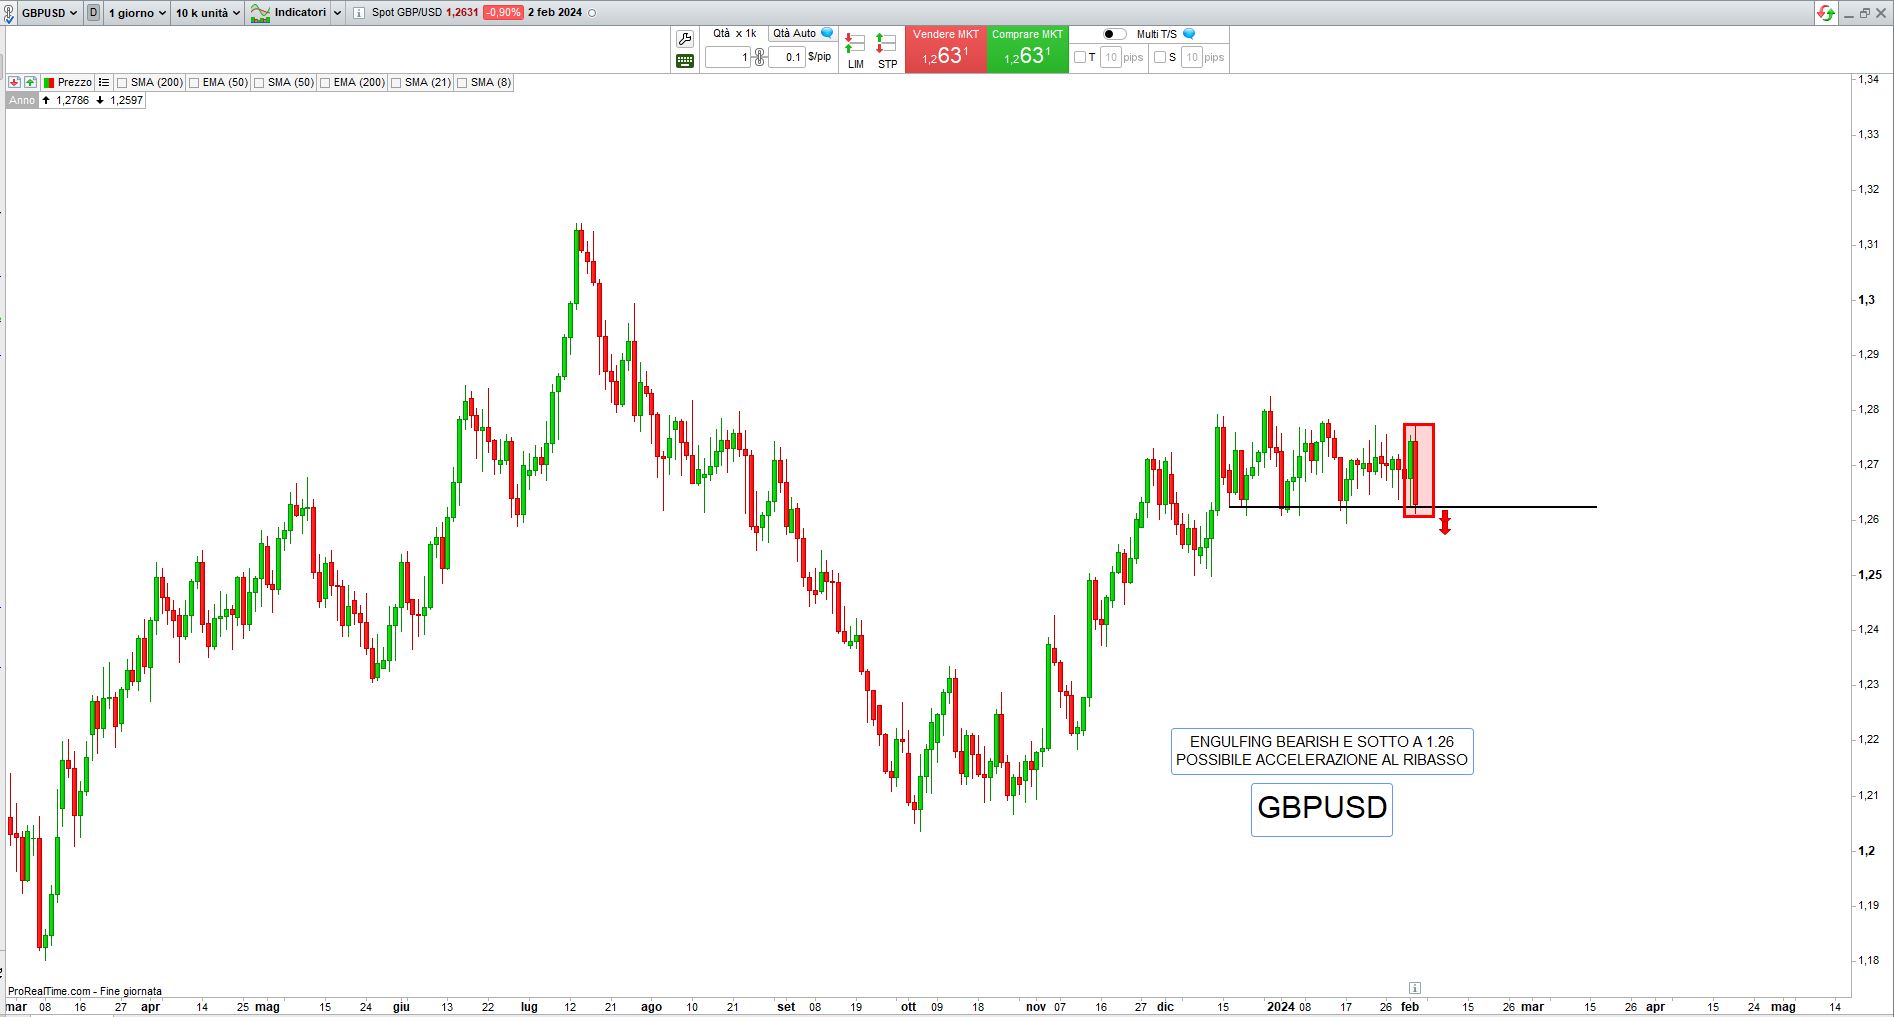Click the 0.1 $/pip value field
1894x1017 pixels.
click(787, 57)
